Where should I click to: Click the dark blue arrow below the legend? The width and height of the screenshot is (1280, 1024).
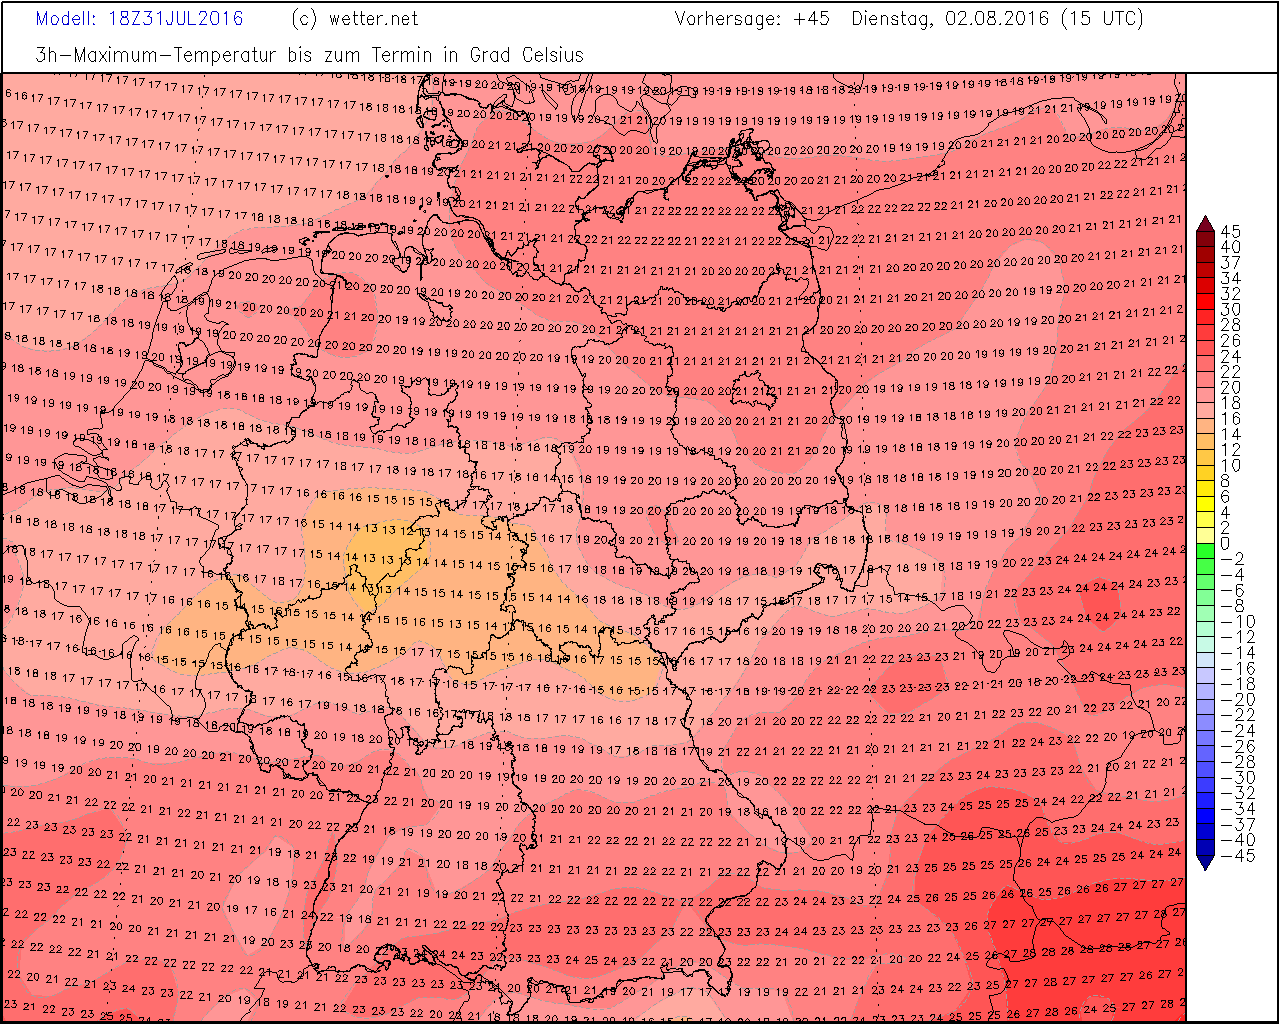coord(1205,861)
